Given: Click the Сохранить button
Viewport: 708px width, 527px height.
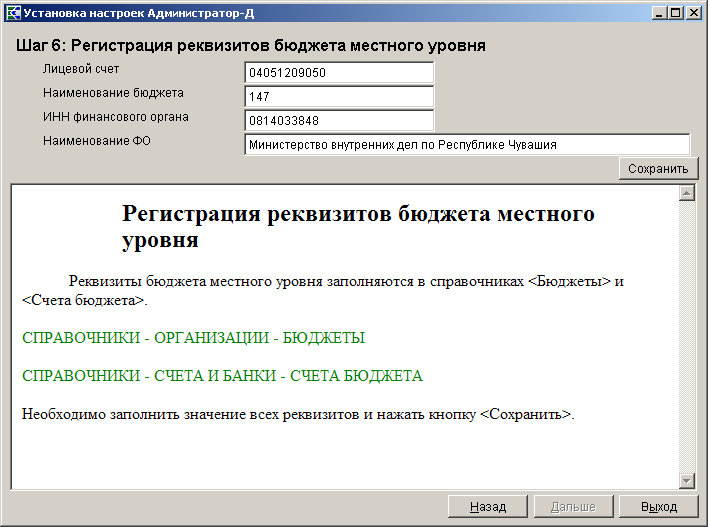Looking at the screenshot, I should coord(658,169).
